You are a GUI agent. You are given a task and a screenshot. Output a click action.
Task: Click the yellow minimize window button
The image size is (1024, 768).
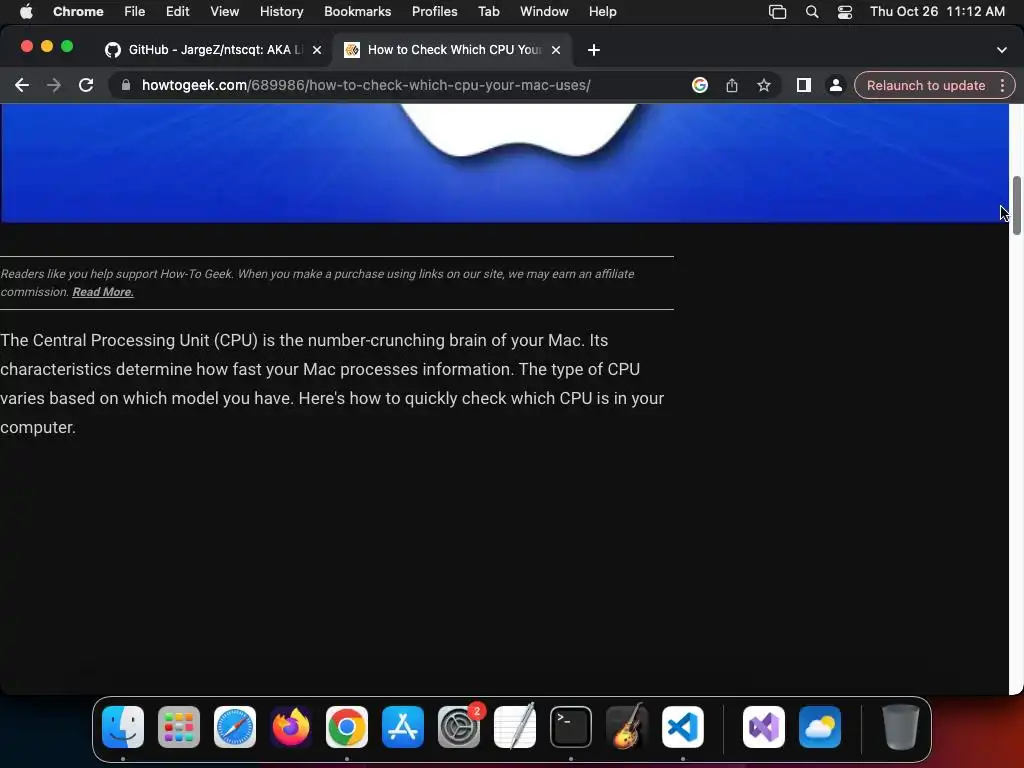47,46
